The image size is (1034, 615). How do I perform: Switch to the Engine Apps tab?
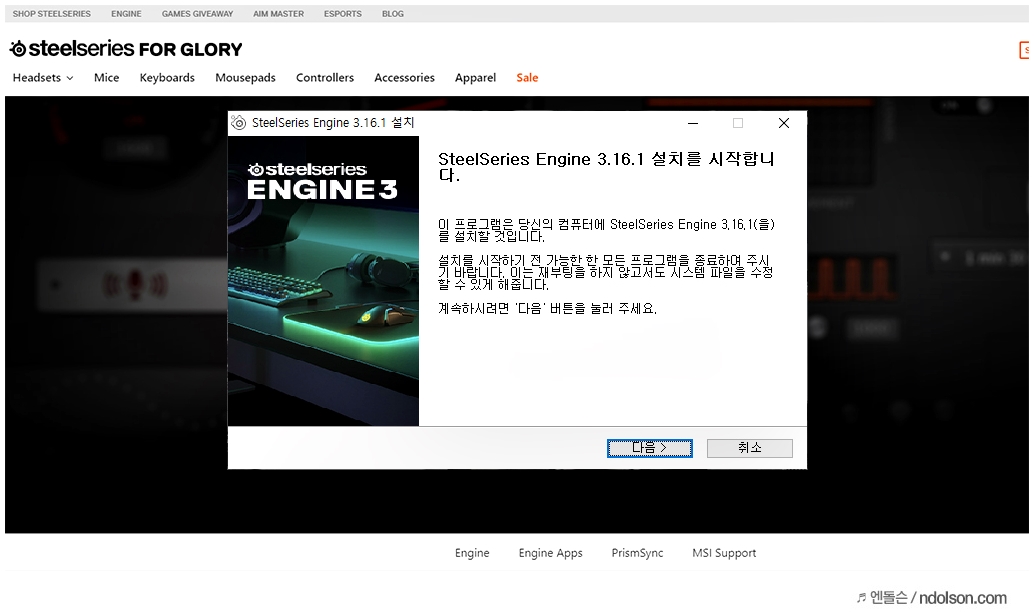pos(551,553)
